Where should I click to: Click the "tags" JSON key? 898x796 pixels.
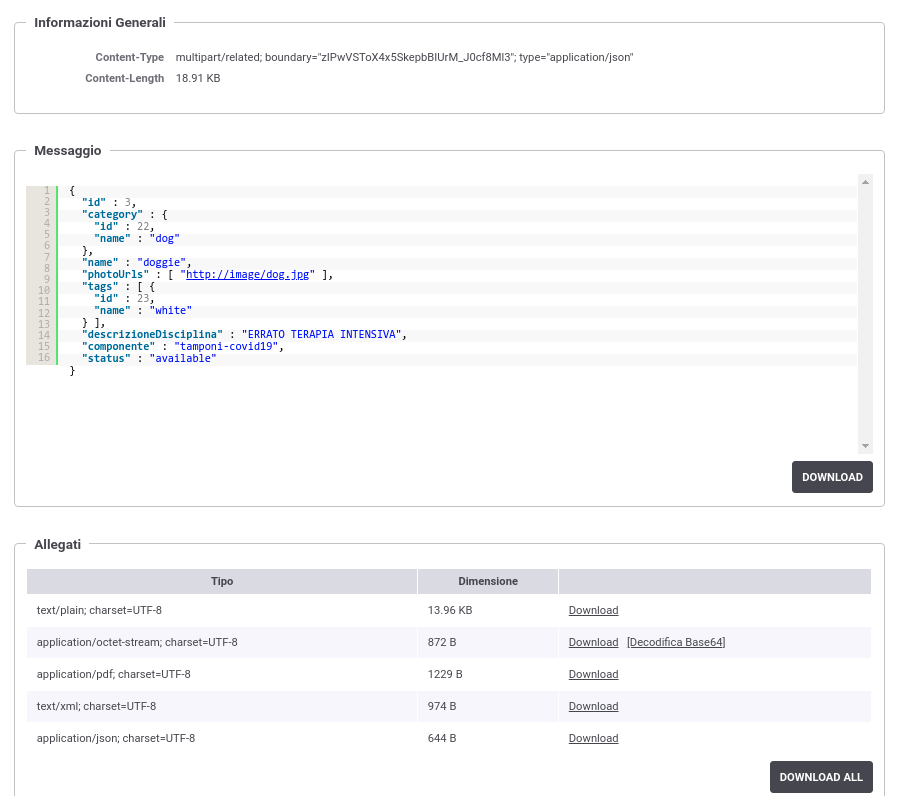click(x=100, y=286)
